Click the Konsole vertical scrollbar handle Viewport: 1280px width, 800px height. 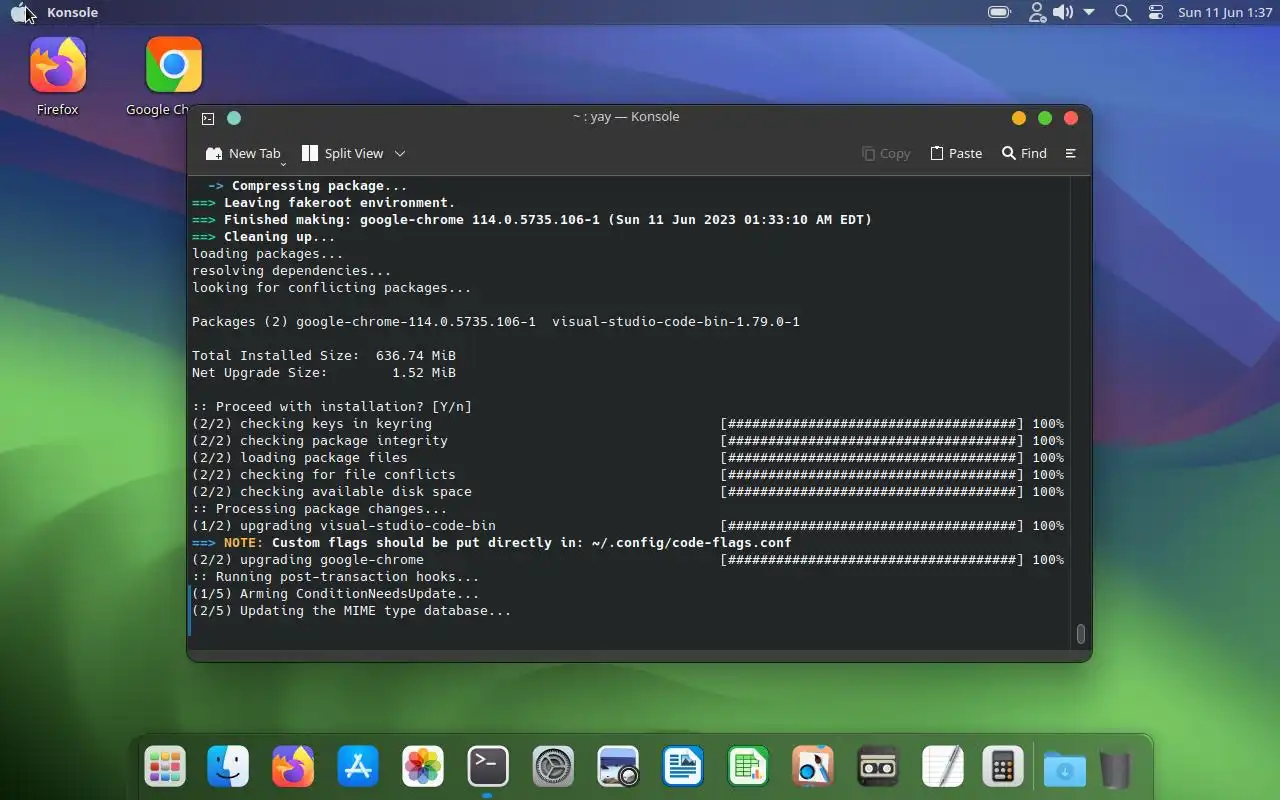[1081, 634]
